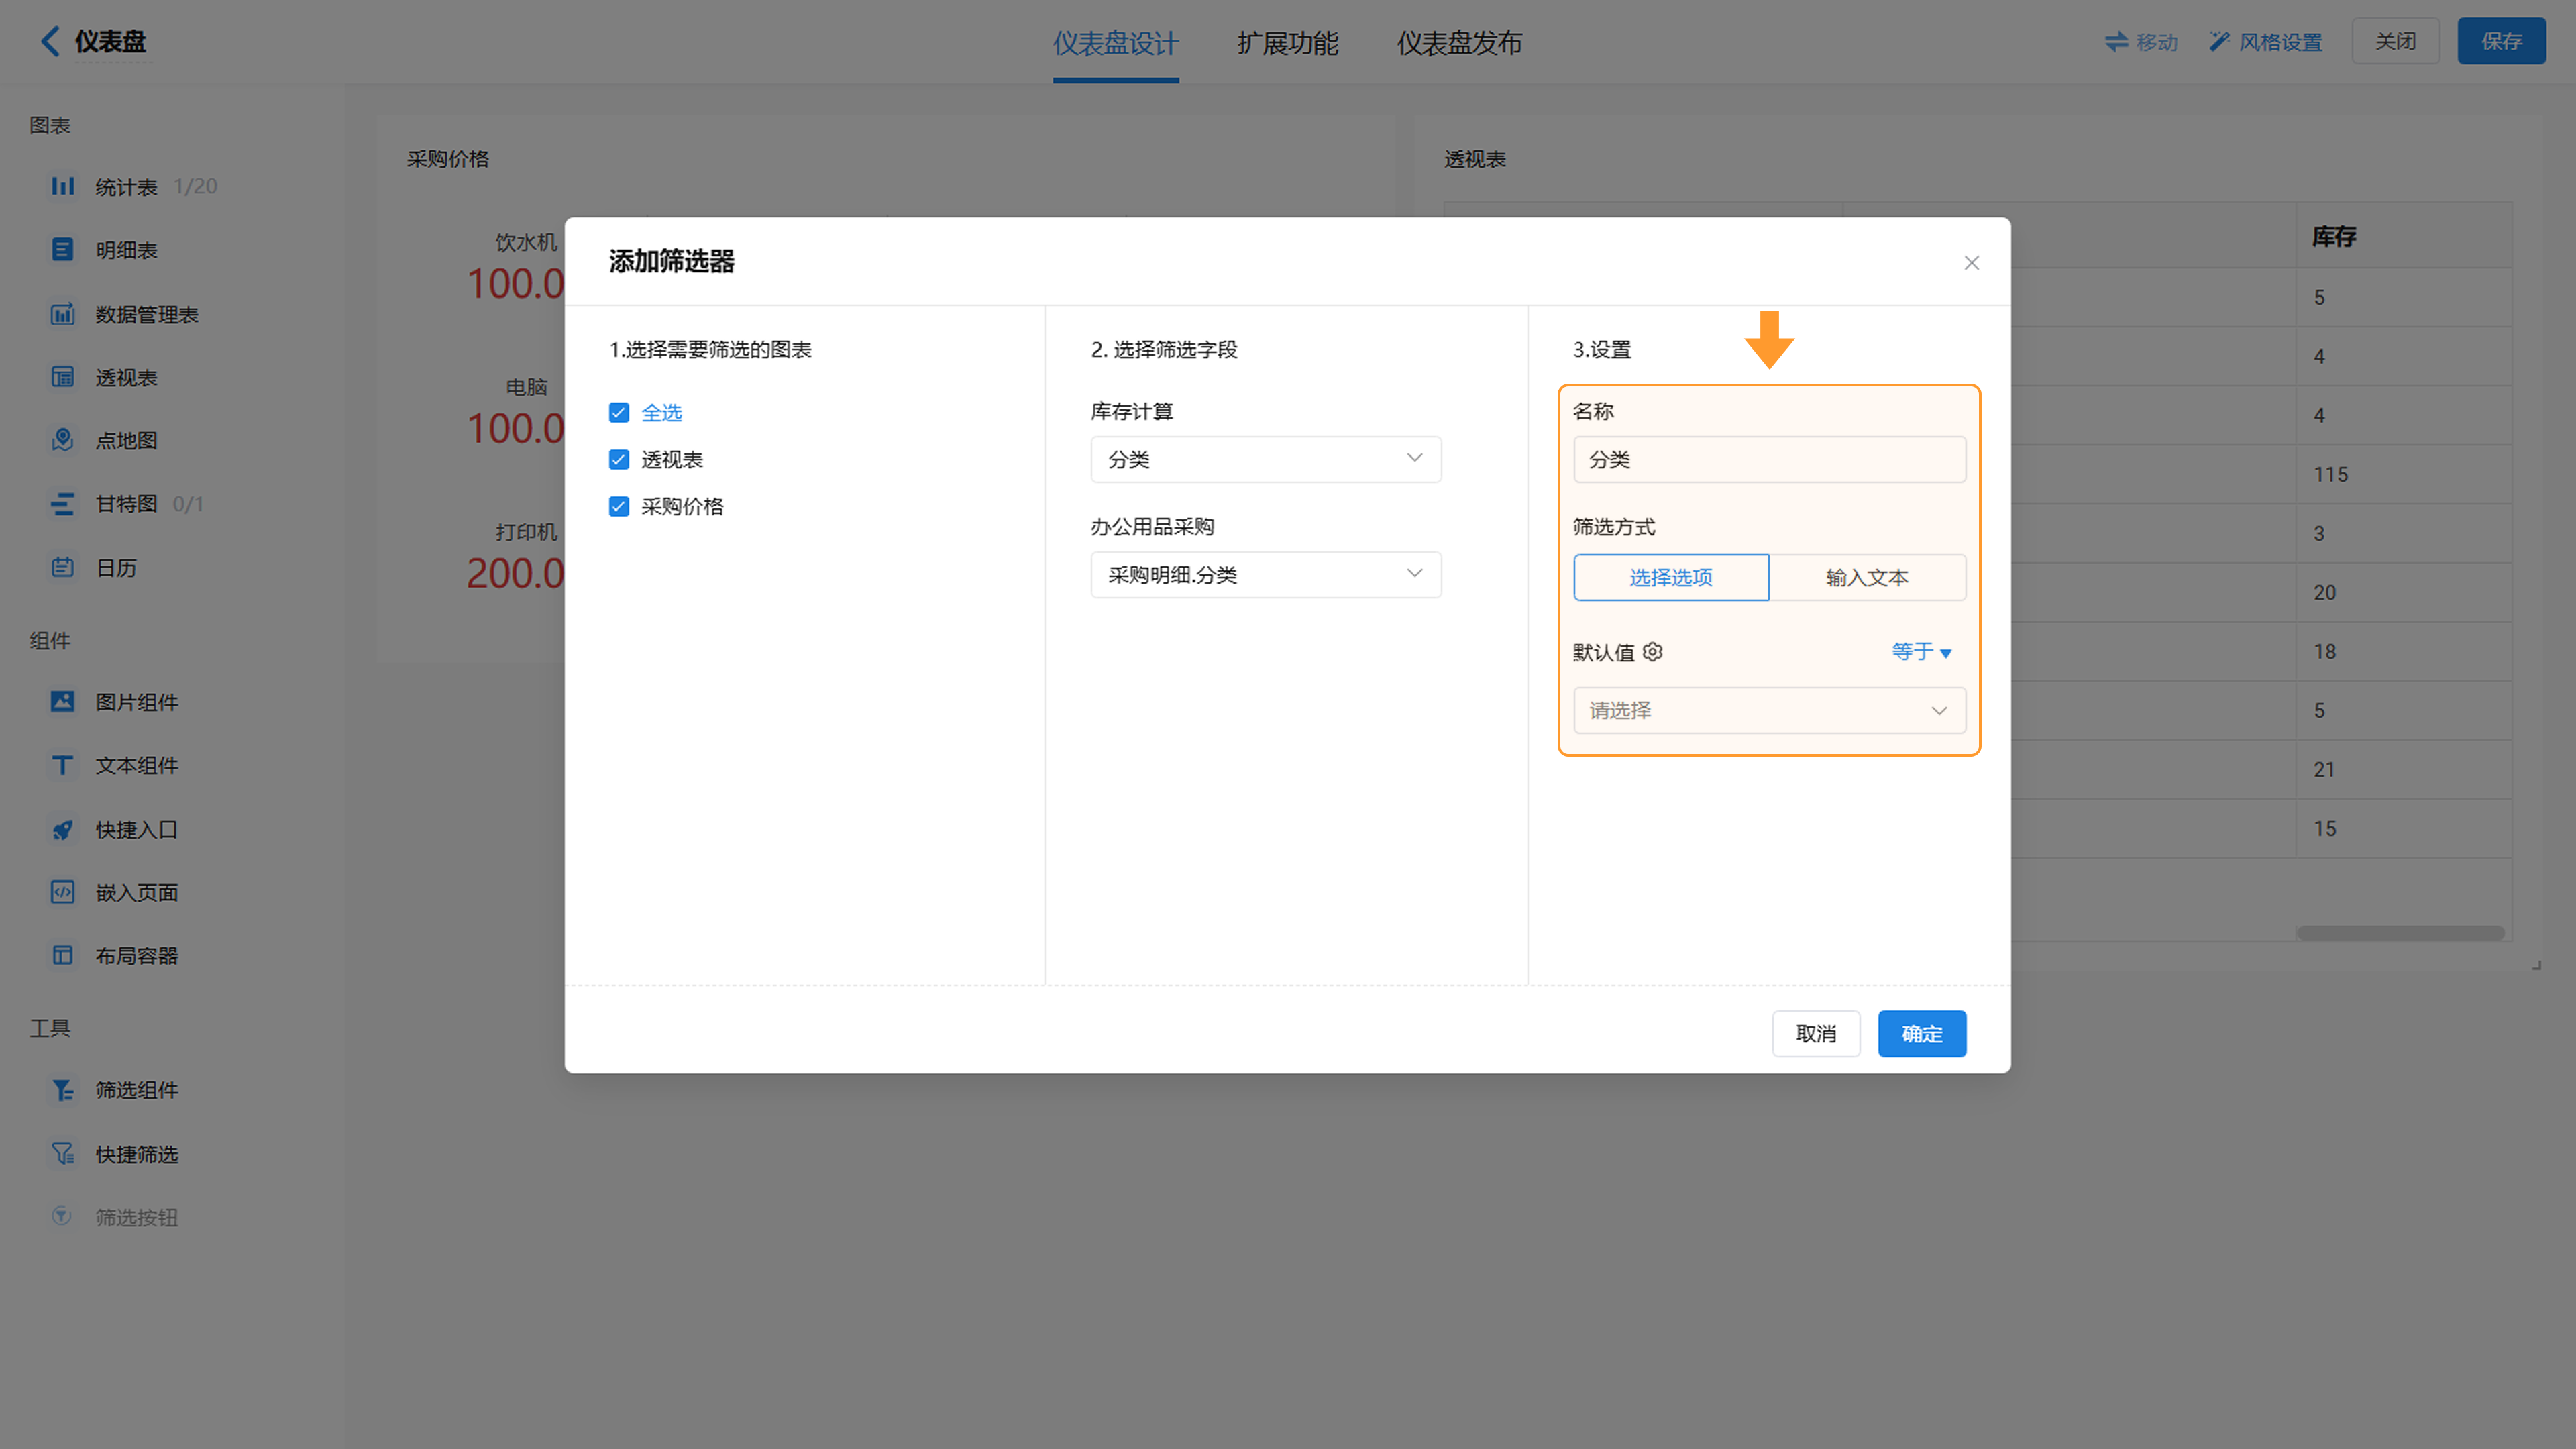Select the 日历 calendar icon

pos(63,567)
